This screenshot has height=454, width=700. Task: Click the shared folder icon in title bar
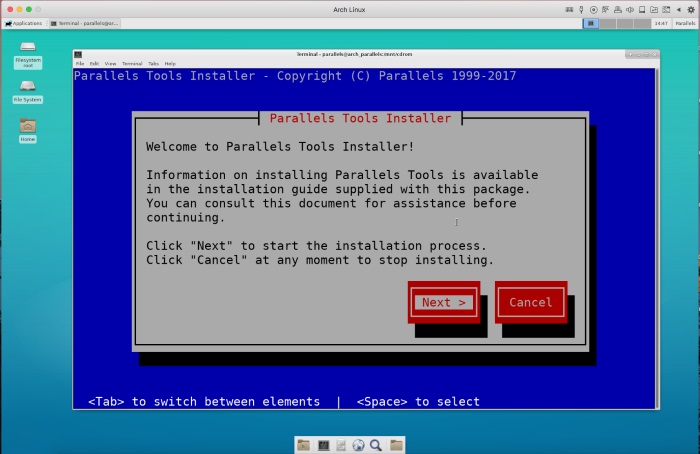pos(654,9)
